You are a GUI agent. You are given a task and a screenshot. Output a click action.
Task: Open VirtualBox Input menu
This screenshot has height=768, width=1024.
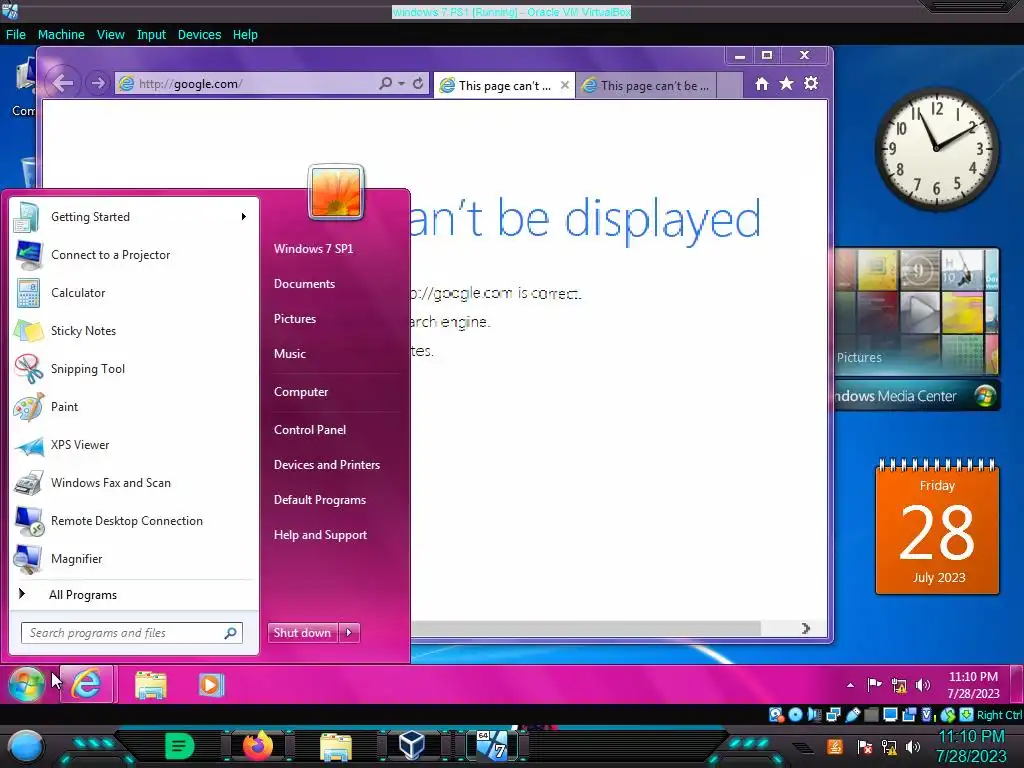(151, 35)
